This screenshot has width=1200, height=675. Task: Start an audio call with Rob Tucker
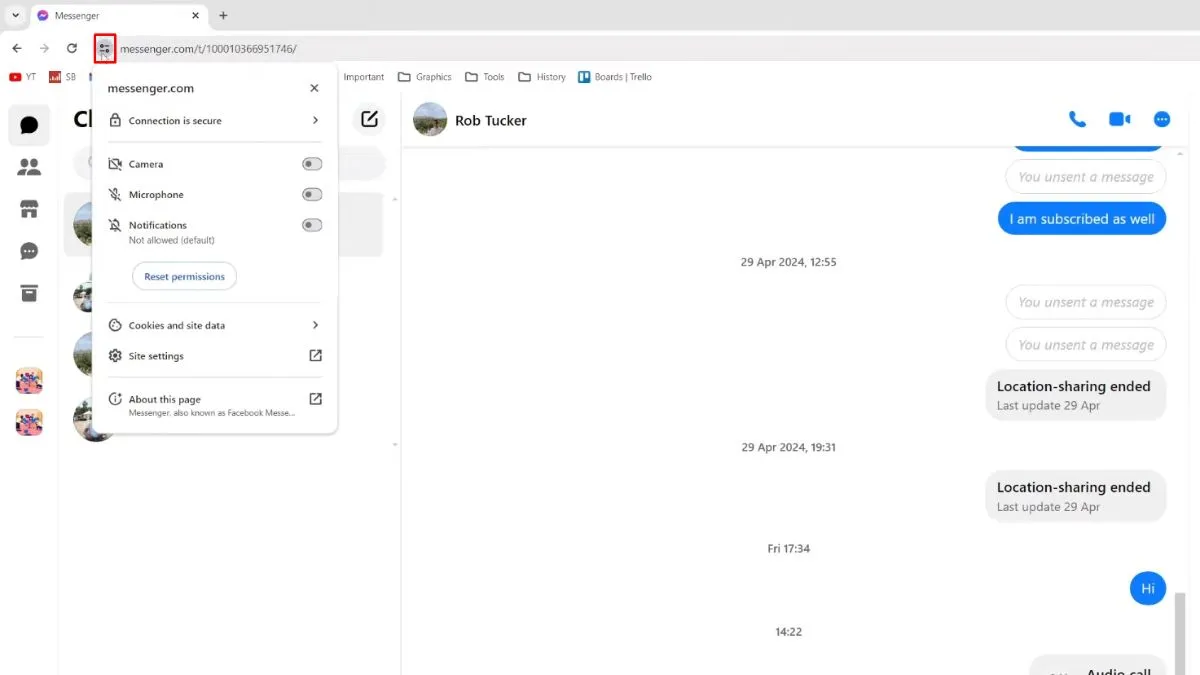pos(1077,118)
